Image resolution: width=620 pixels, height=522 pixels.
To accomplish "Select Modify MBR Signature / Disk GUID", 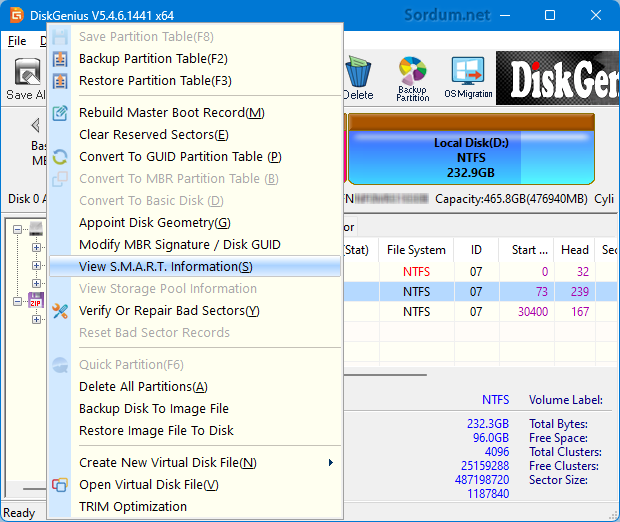I will (x=195, y=245).
